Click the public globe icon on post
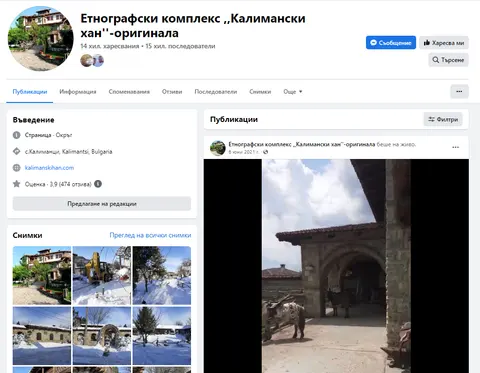Image resolution: width=480 pixels, height=373 pixels. [x=266, y=152]
